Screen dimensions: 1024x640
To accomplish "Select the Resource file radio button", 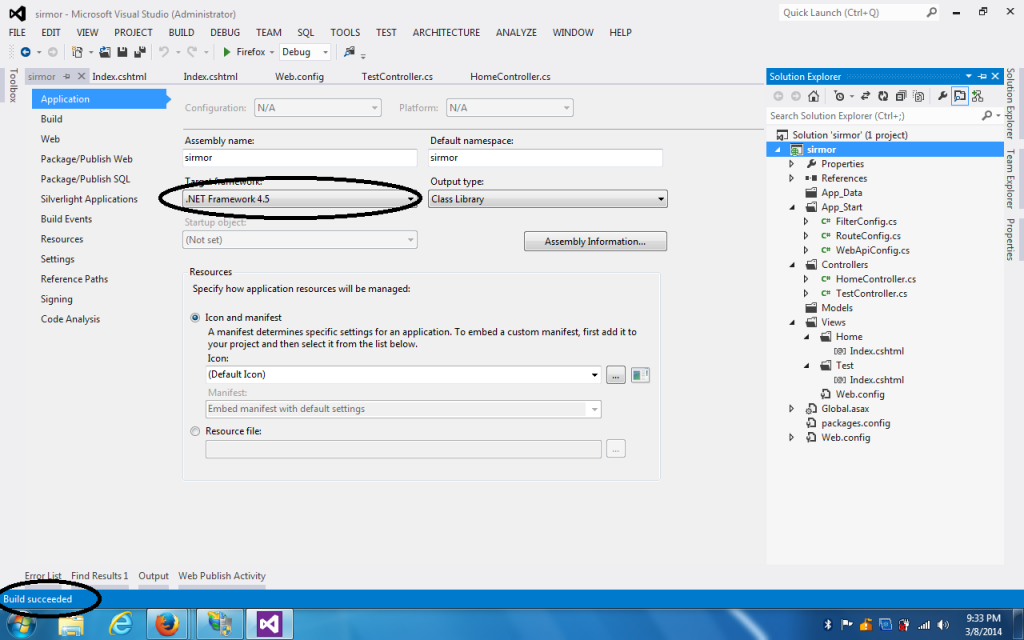I will coord(195,431).
